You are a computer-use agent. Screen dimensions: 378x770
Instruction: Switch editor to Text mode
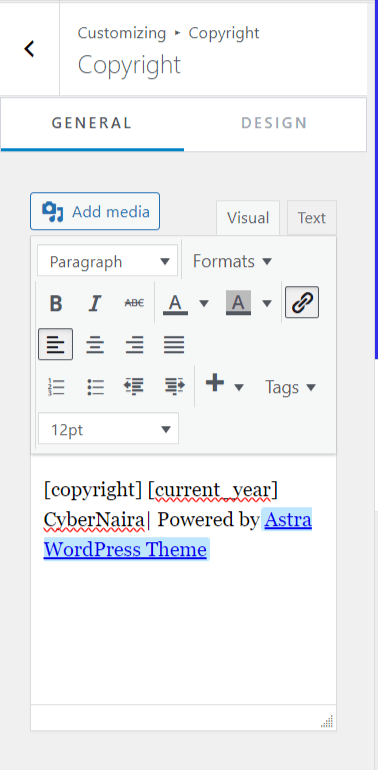point(312,218)
